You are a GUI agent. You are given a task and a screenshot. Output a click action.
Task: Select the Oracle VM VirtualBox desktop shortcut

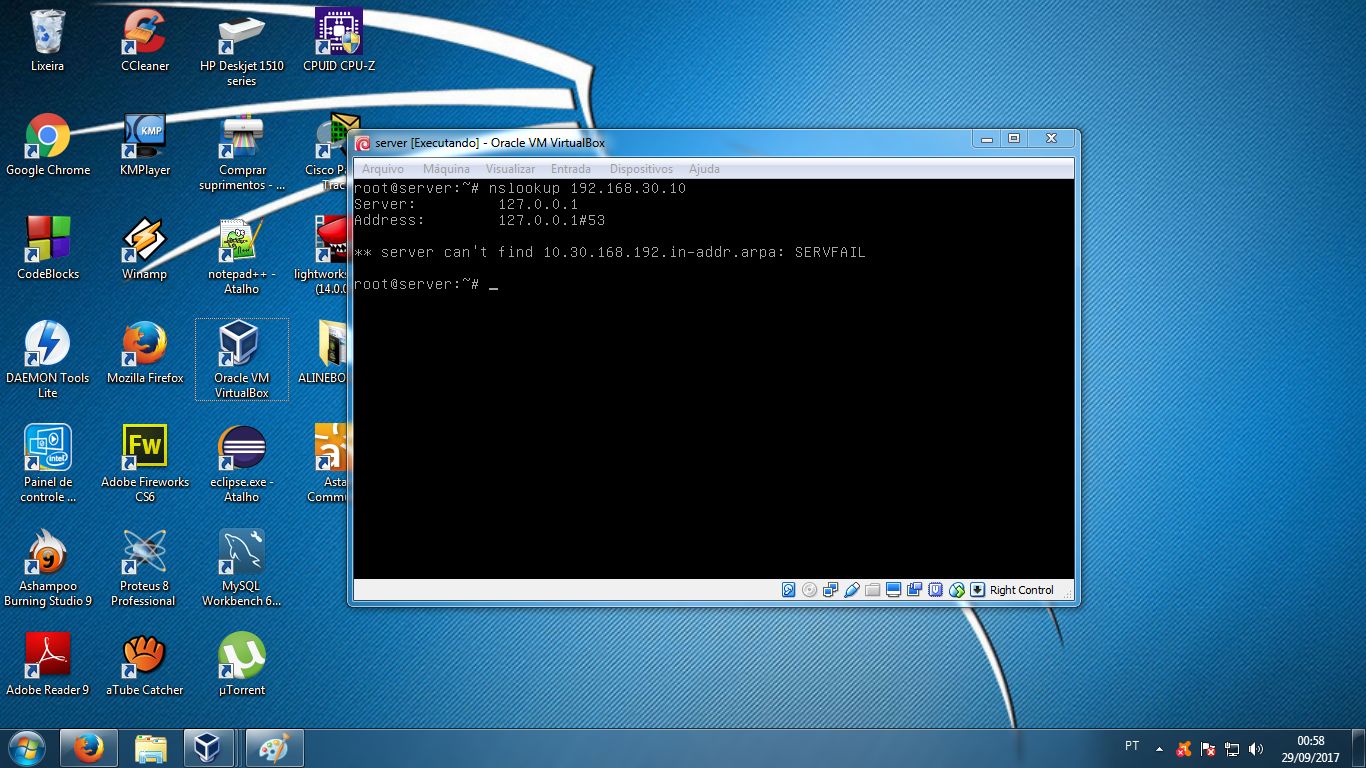click(x=242, y=360)
